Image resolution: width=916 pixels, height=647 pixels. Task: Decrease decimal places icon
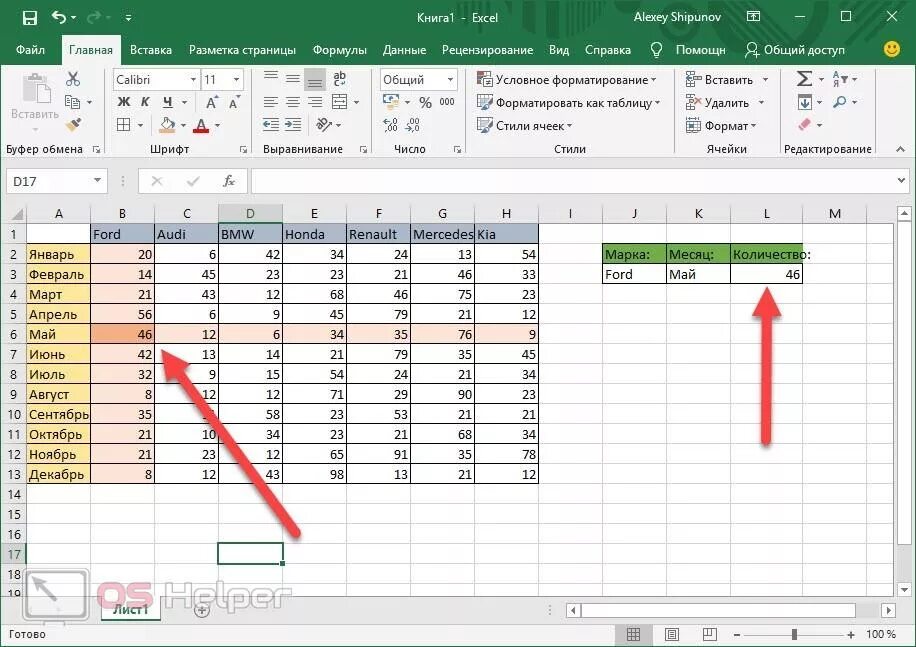pos(412,125)
